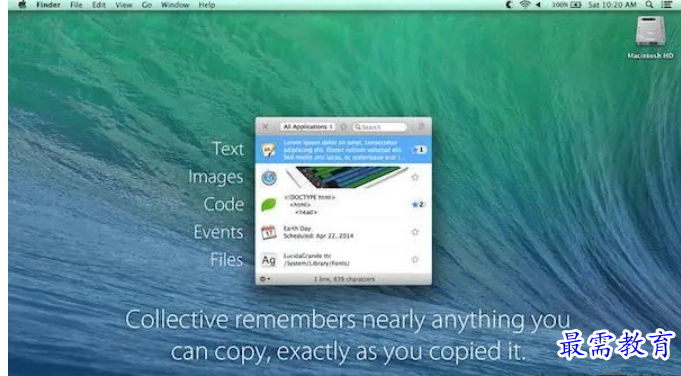This screenshot has height=376, width=681.
Task: Open the File menu
Action: [x=76, y=5]
